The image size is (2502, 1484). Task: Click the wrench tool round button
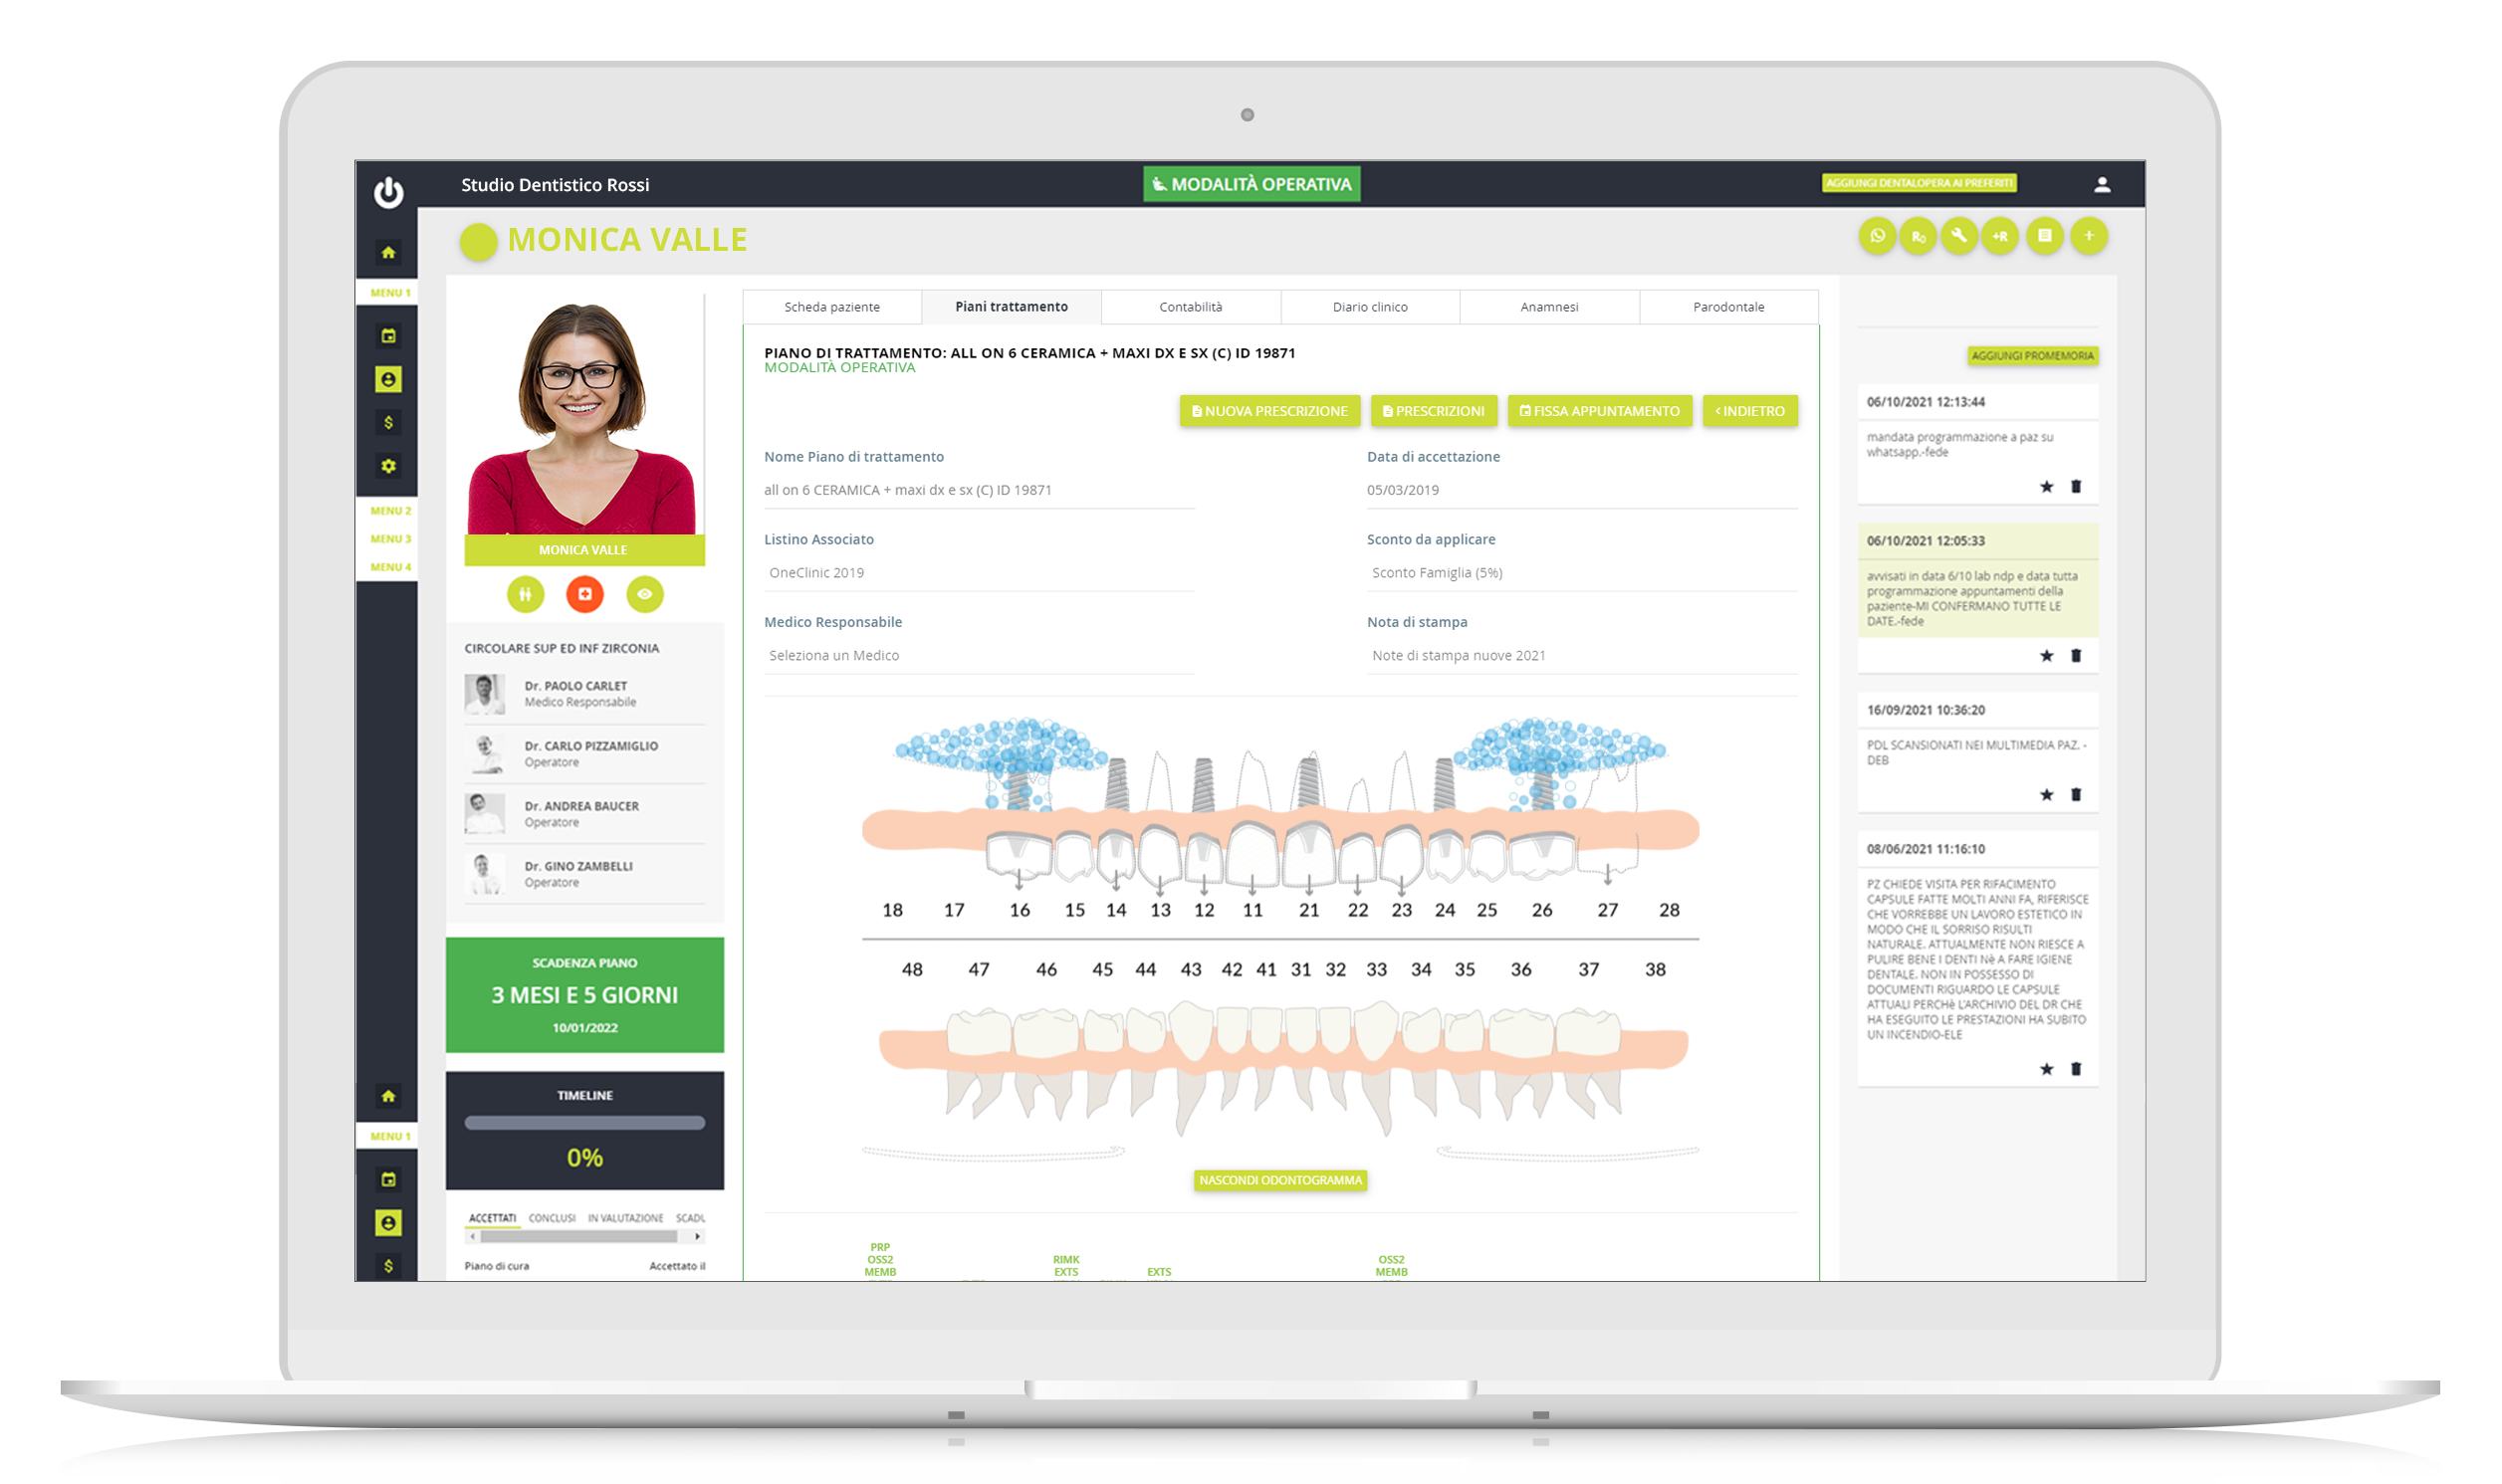click(1959, 236)
